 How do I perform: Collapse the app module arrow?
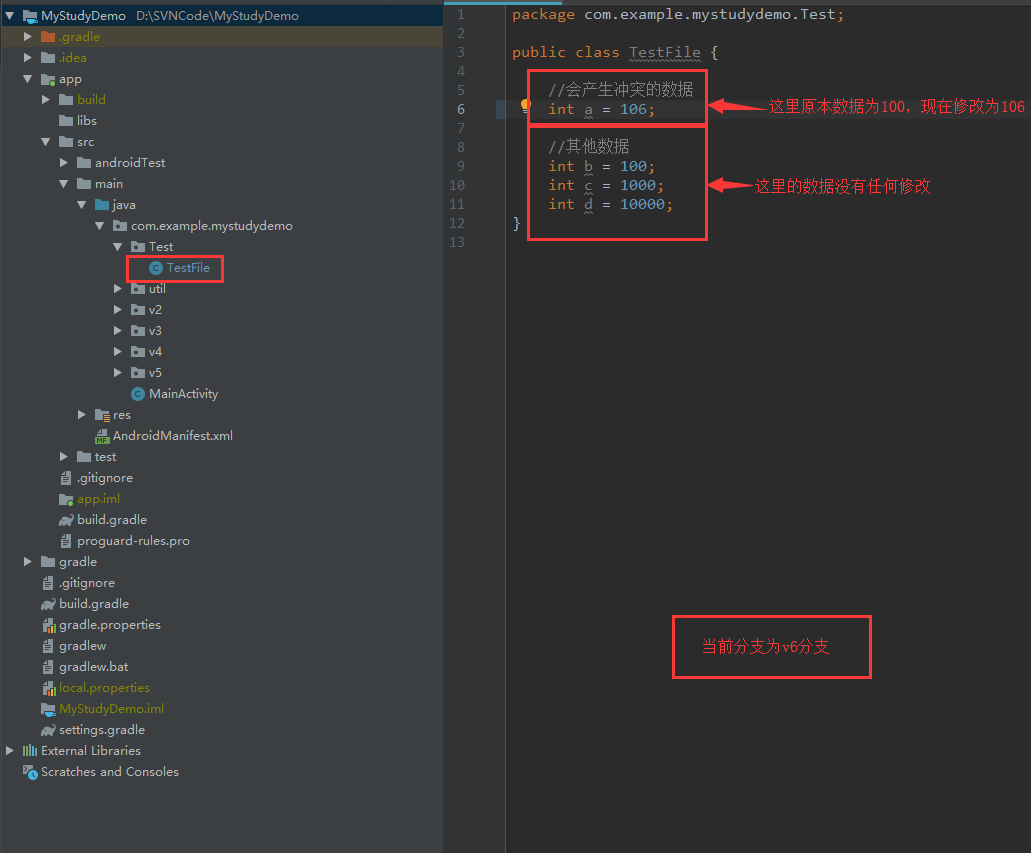[28, 78]
